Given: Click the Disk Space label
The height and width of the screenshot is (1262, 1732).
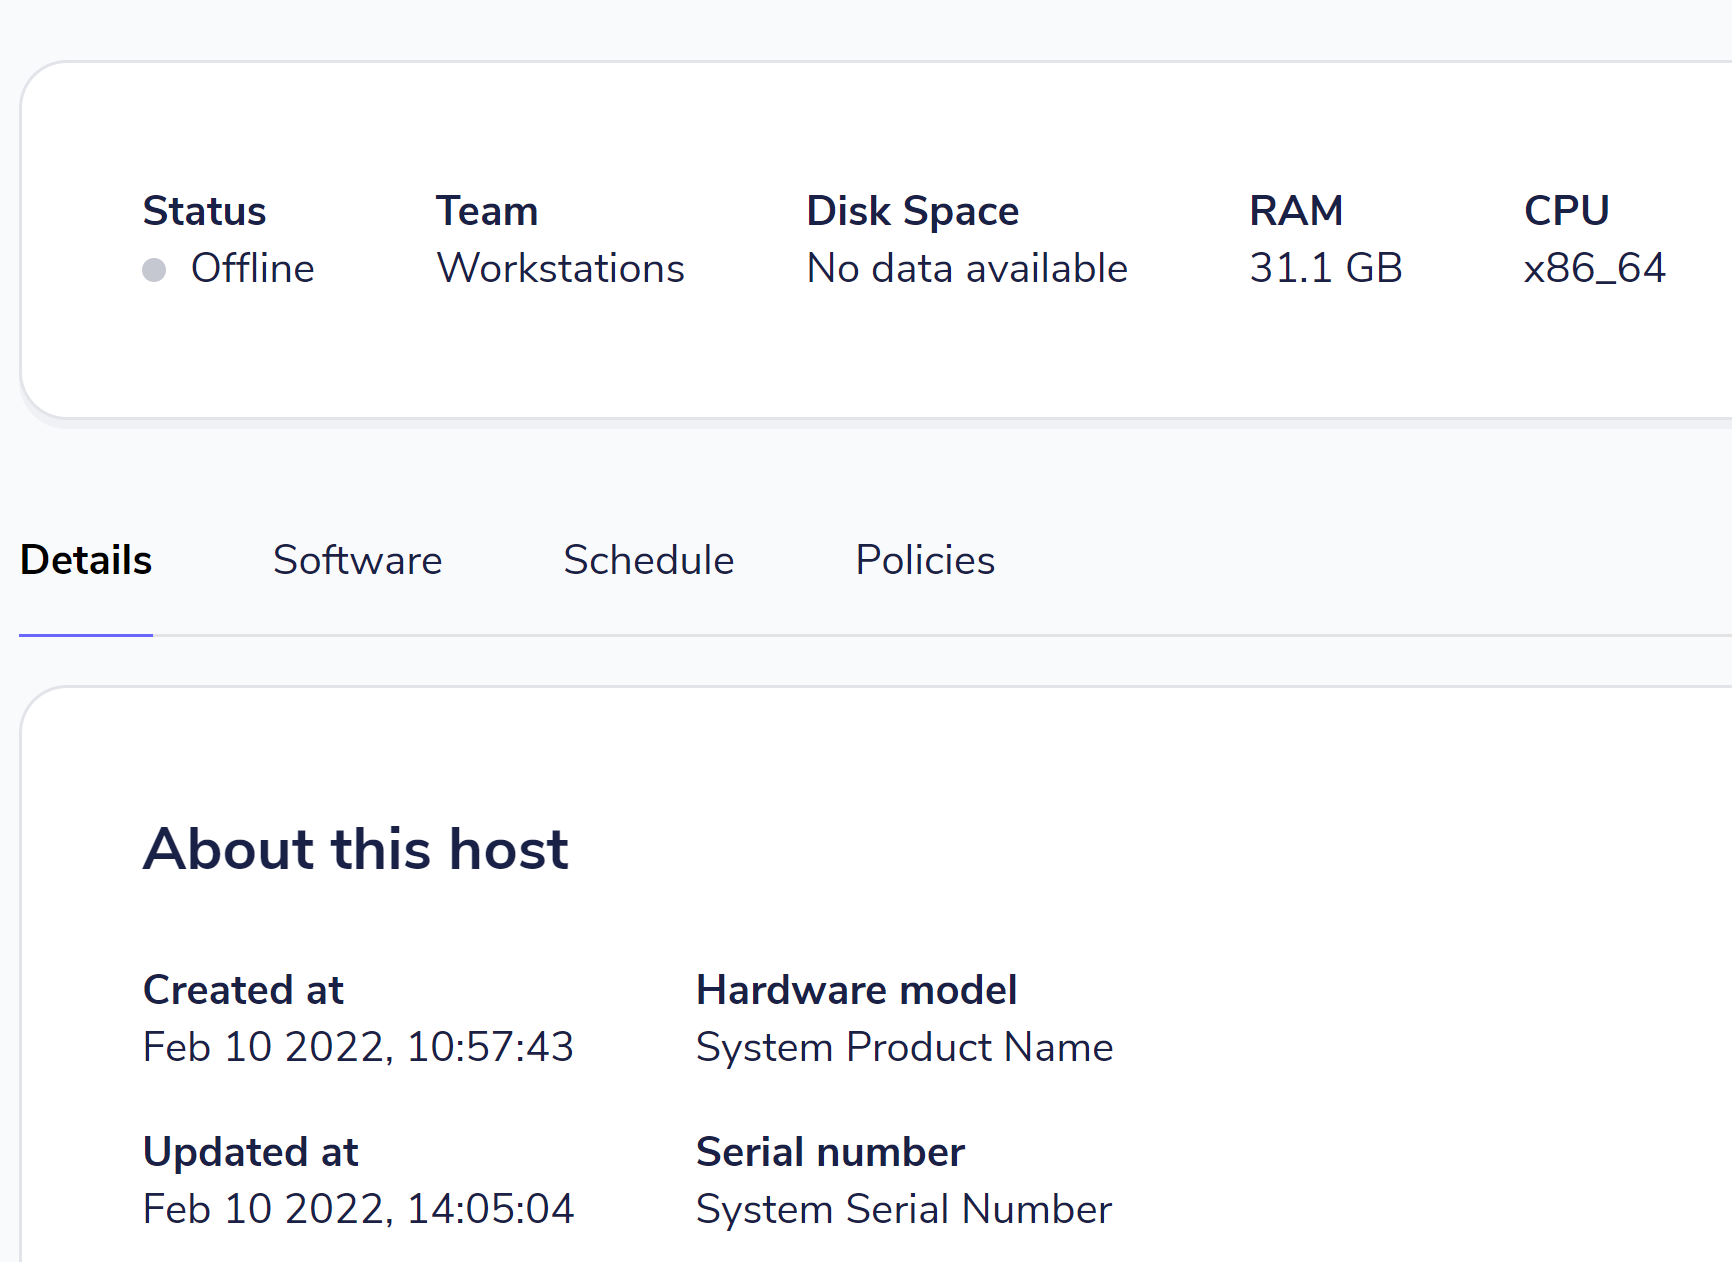Looking at the screenshot, I should (x=912, y=211).
